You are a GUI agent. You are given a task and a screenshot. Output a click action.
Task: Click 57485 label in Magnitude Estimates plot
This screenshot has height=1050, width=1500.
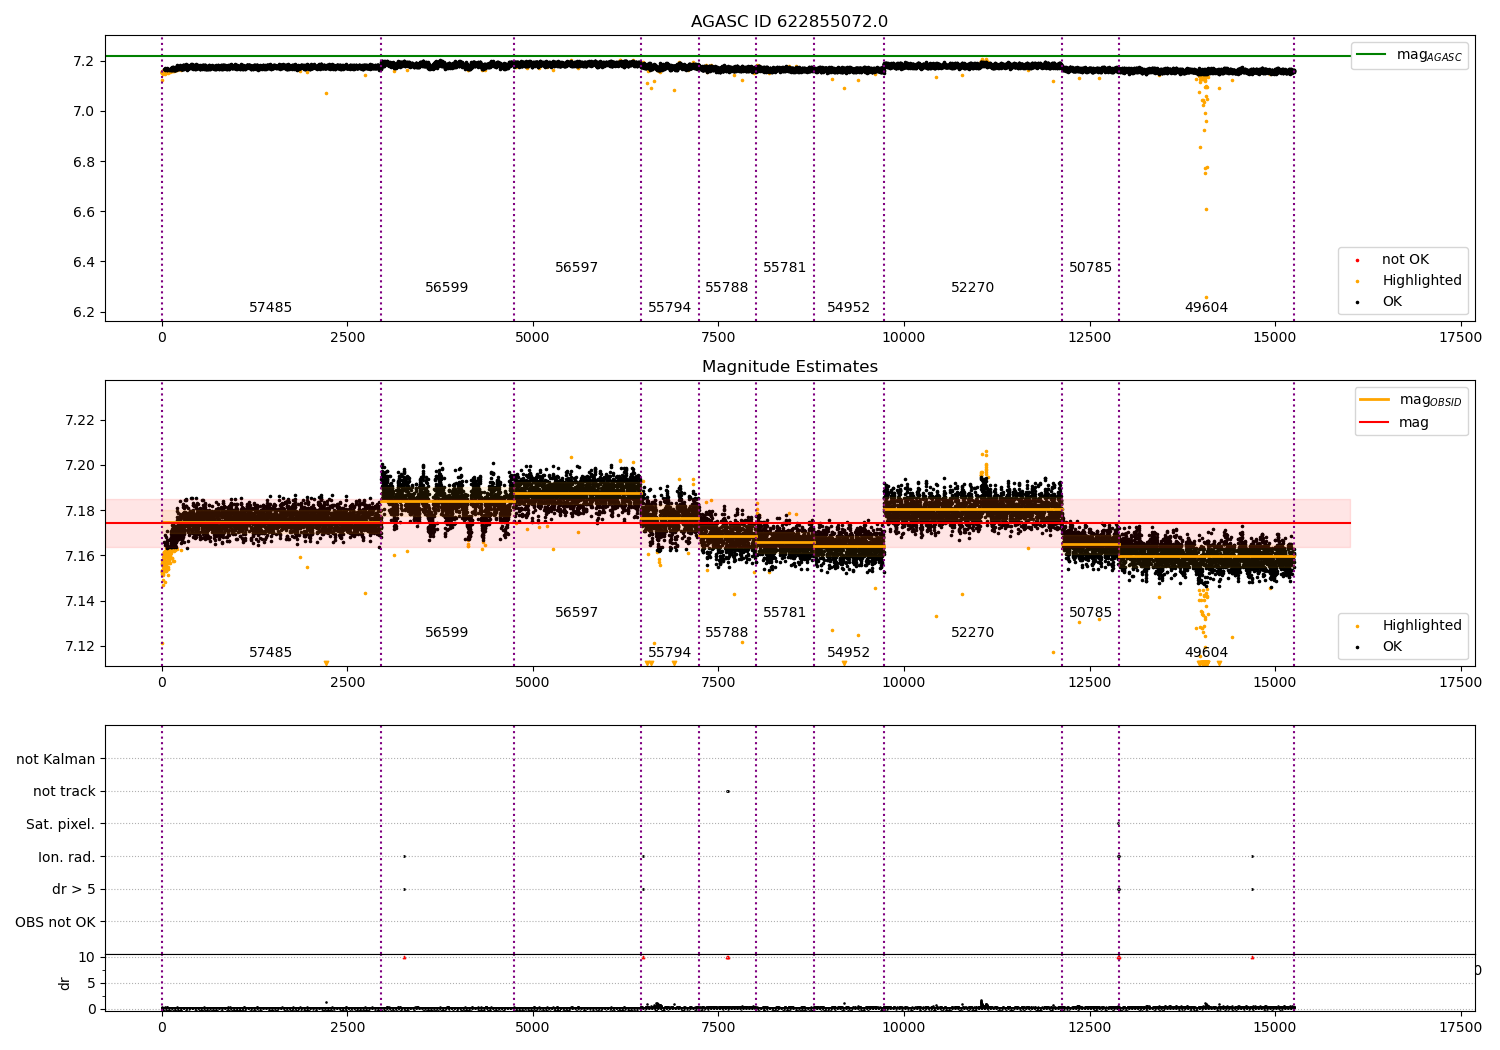270,652
